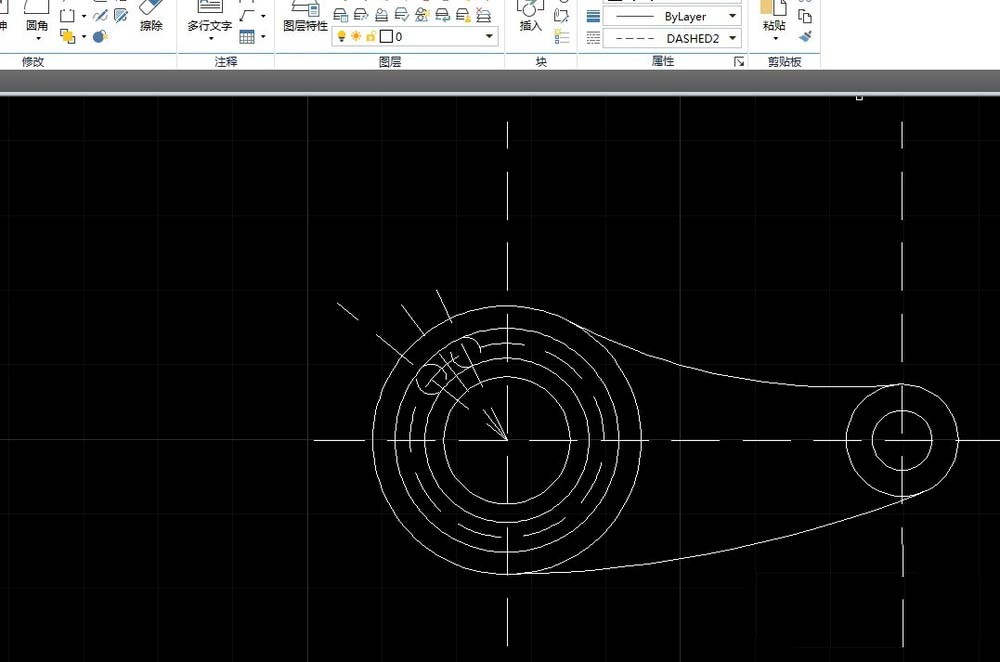The image size is (1000, 662).
Task: Open the DASHED2 linetype dropdown
Action: click(733, 37)
